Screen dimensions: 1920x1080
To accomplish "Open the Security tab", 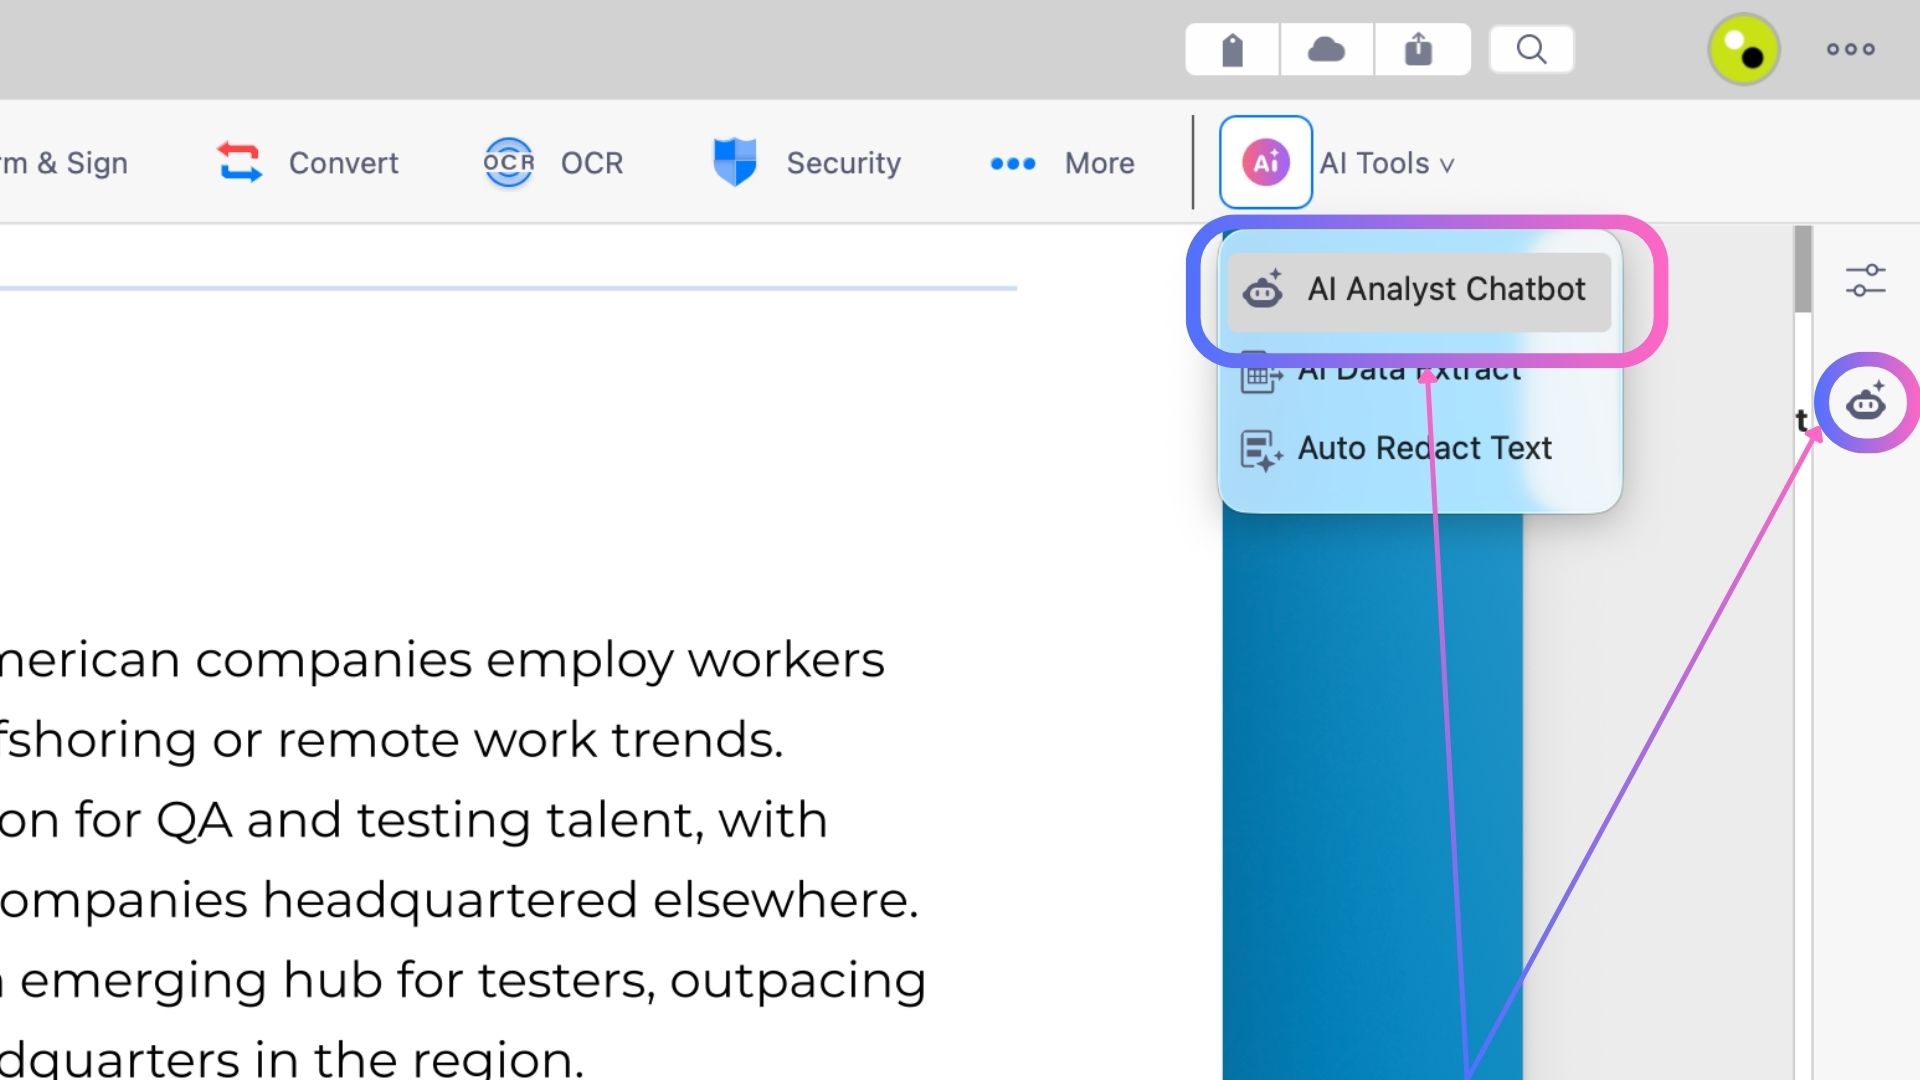I will [844, 163].
